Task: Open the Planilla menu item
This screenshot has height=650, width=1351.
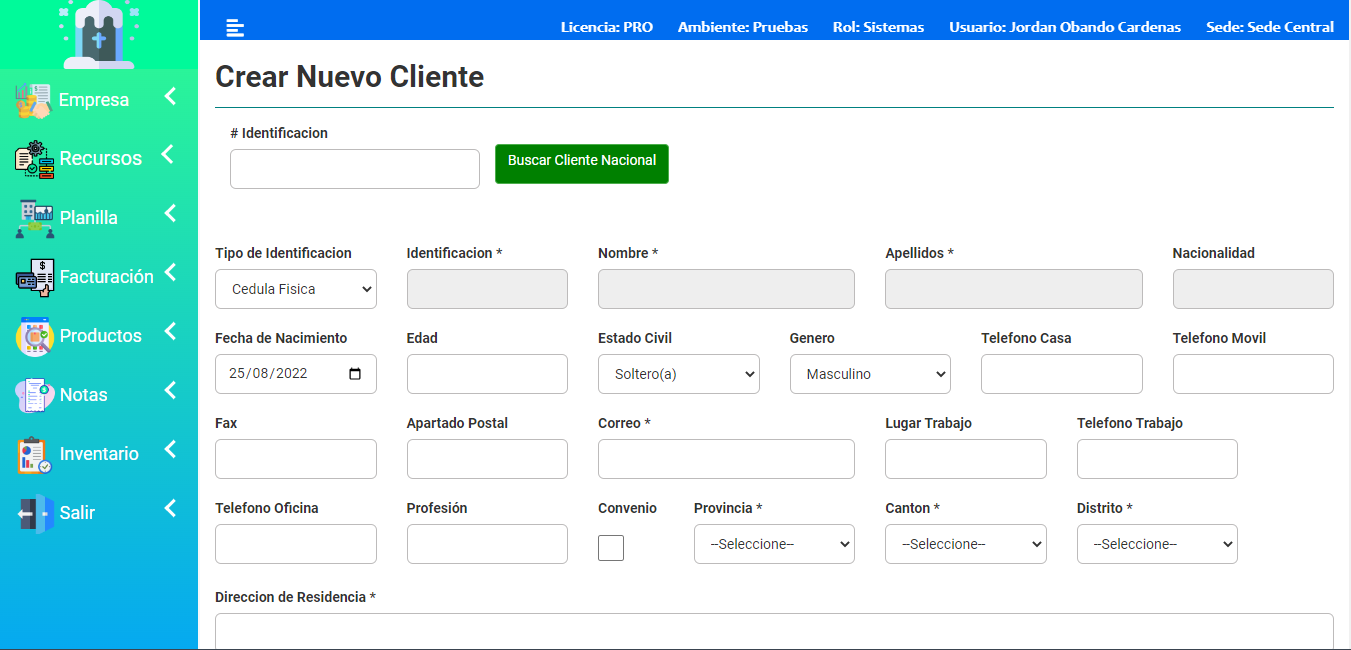Action: pos(89,218)
